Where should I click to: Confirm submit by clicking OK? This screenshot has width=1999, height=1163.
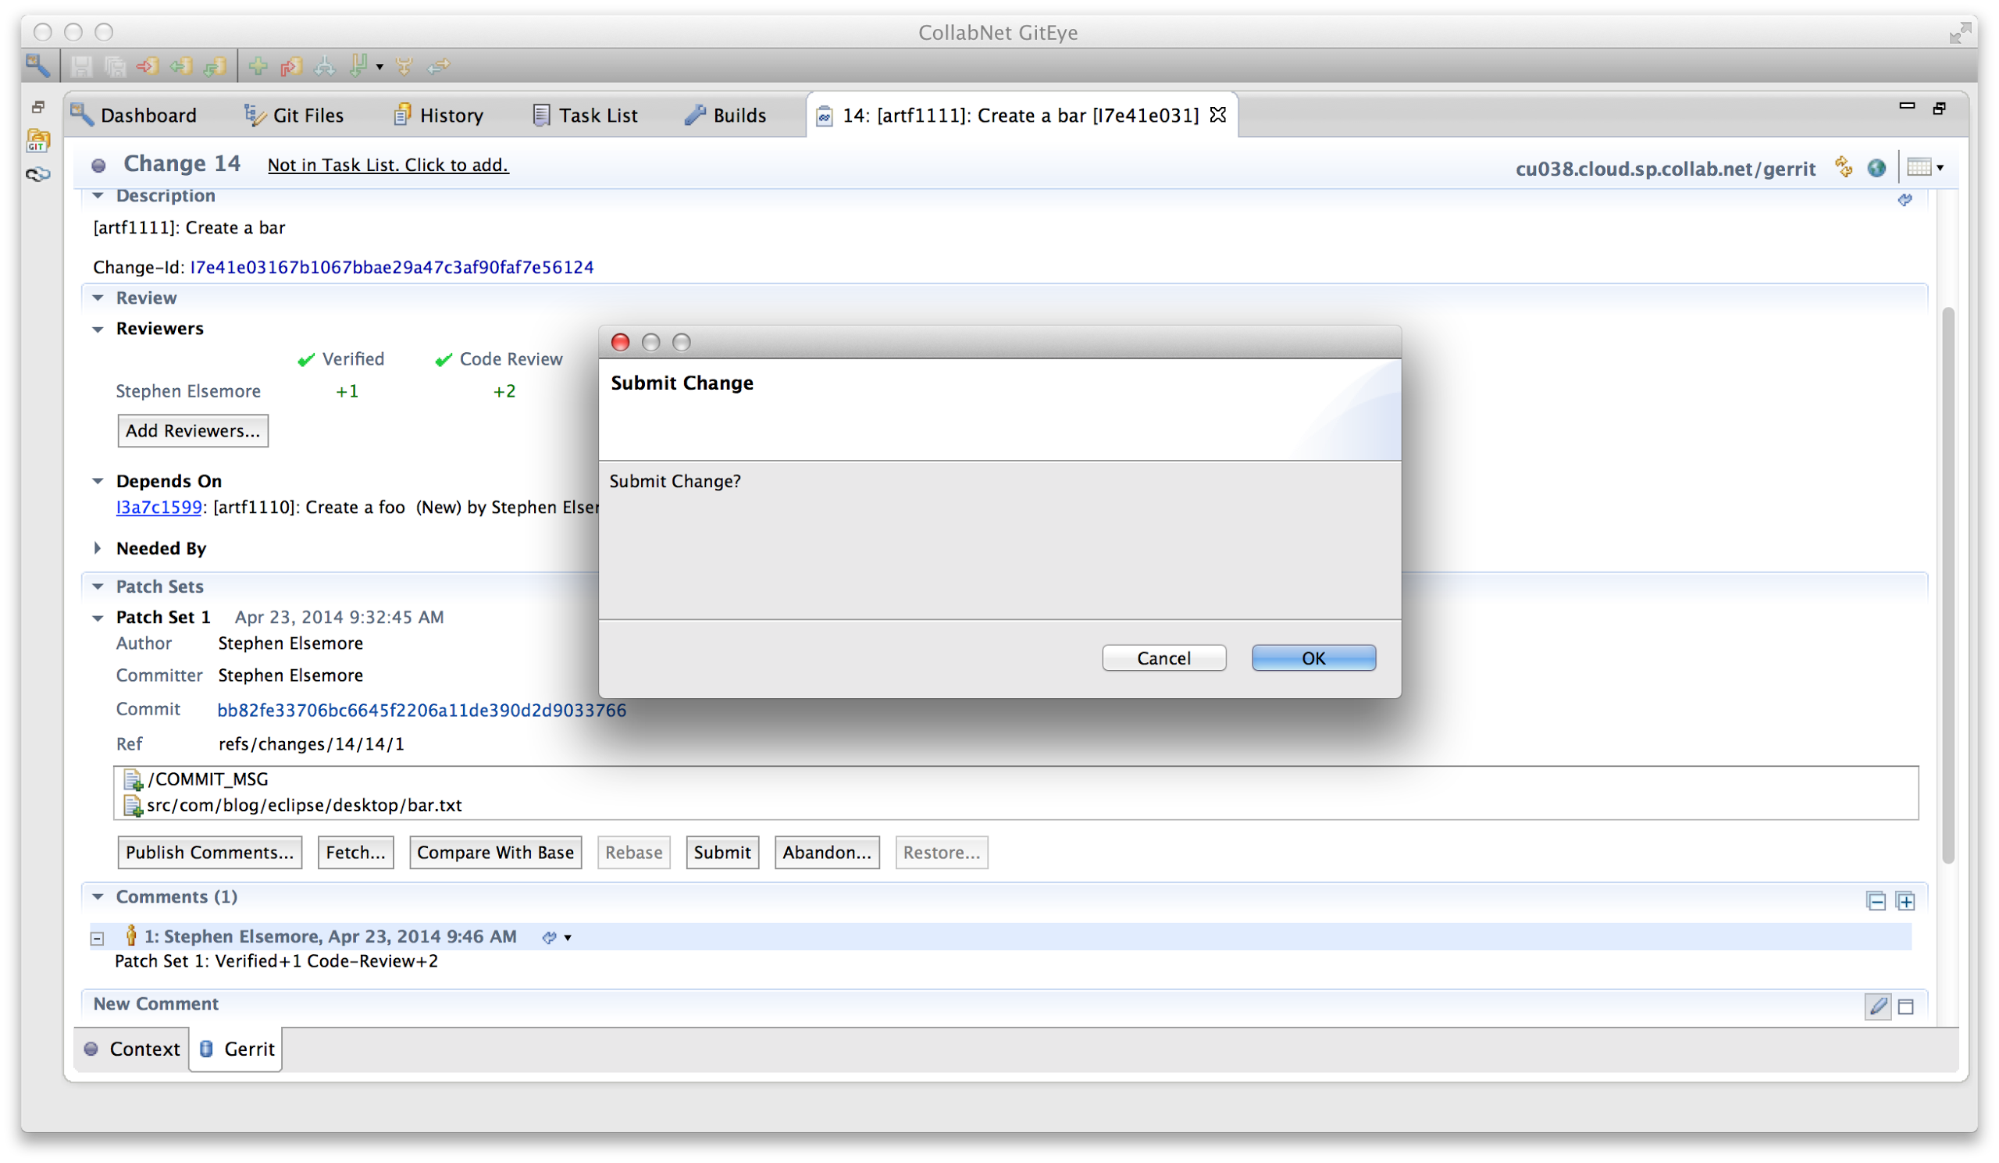[1312, 657]
